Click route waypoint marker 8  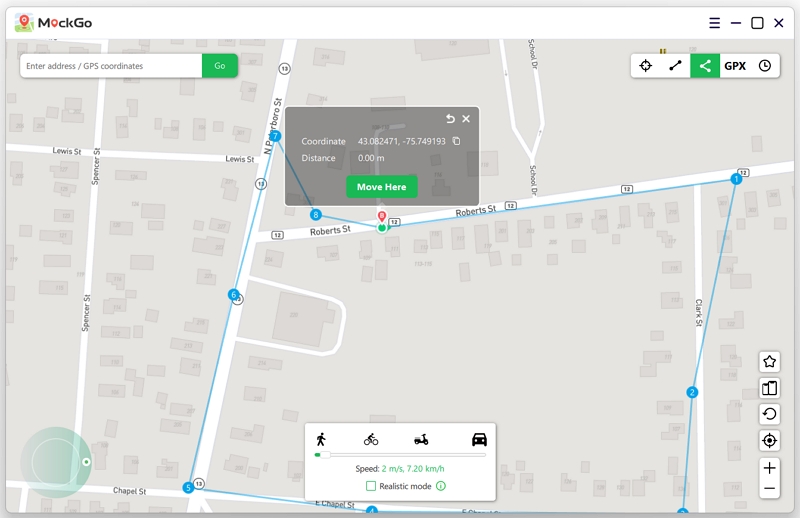316,215
